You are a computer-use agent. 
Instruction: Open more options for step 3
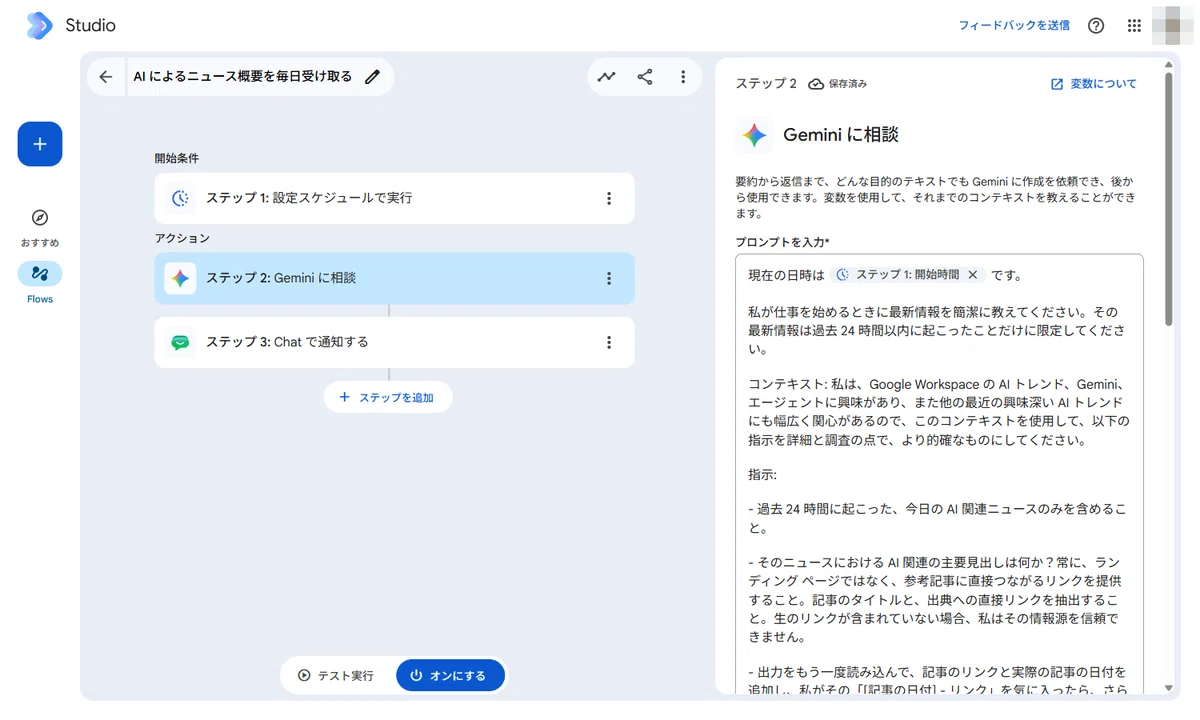point(609,342)
